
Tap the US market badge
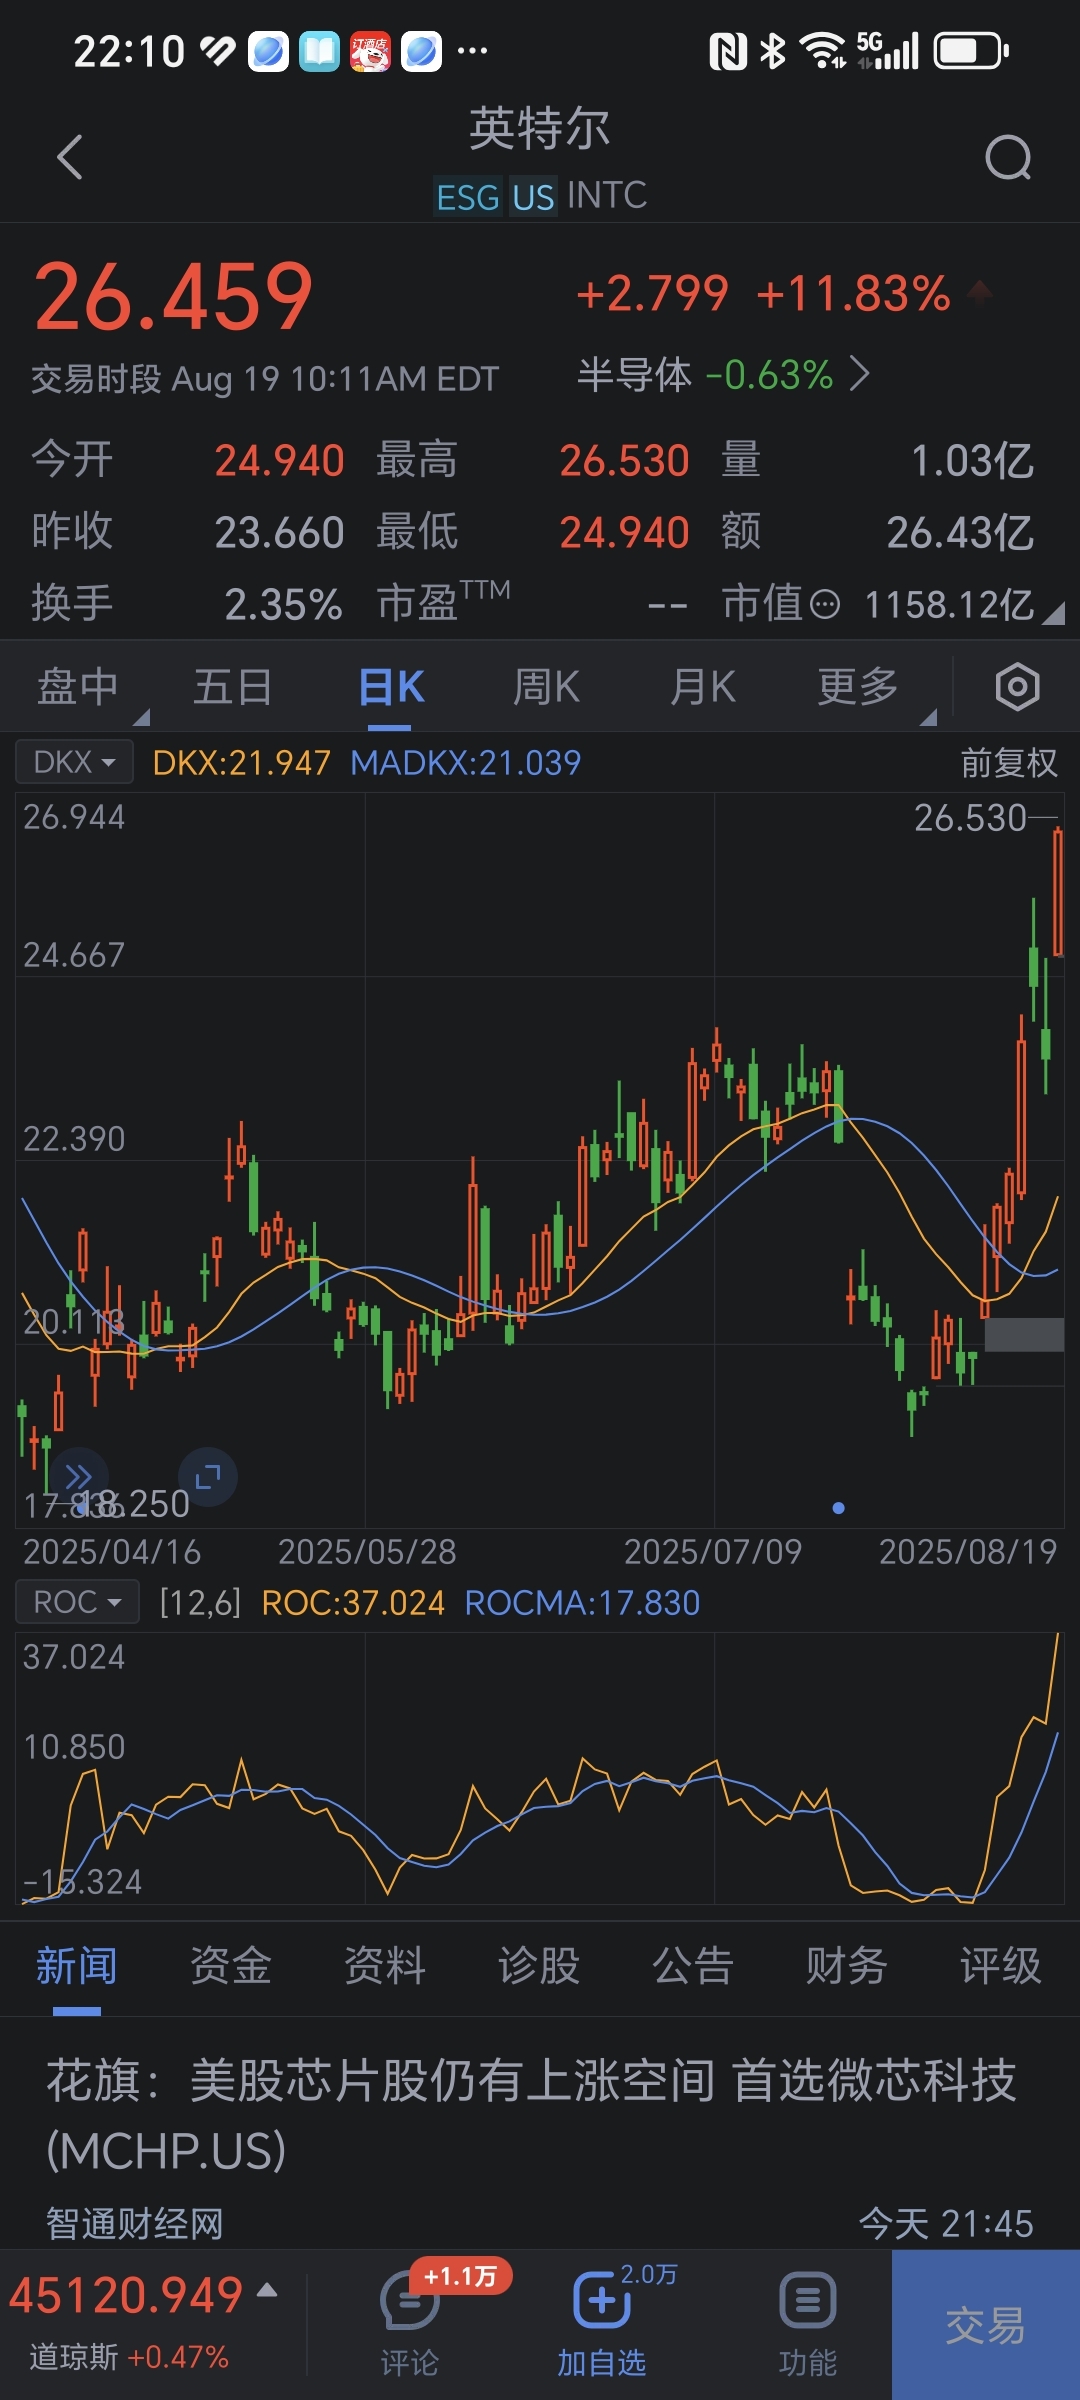pyautogui.click(x=533, y=197)
